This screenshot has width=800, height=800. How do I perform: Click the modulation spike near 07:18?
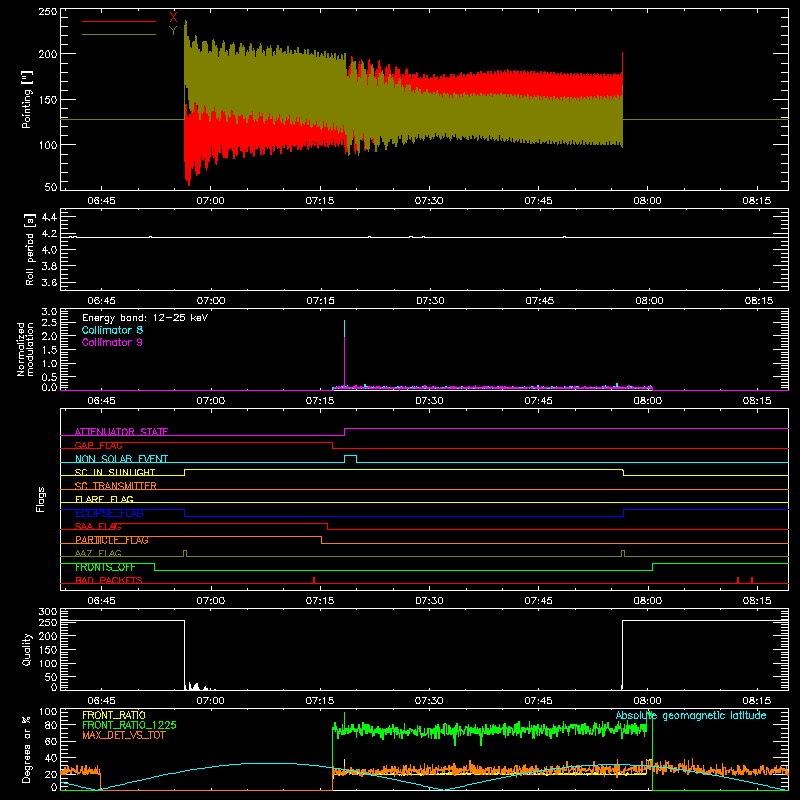tap(345, 355)
